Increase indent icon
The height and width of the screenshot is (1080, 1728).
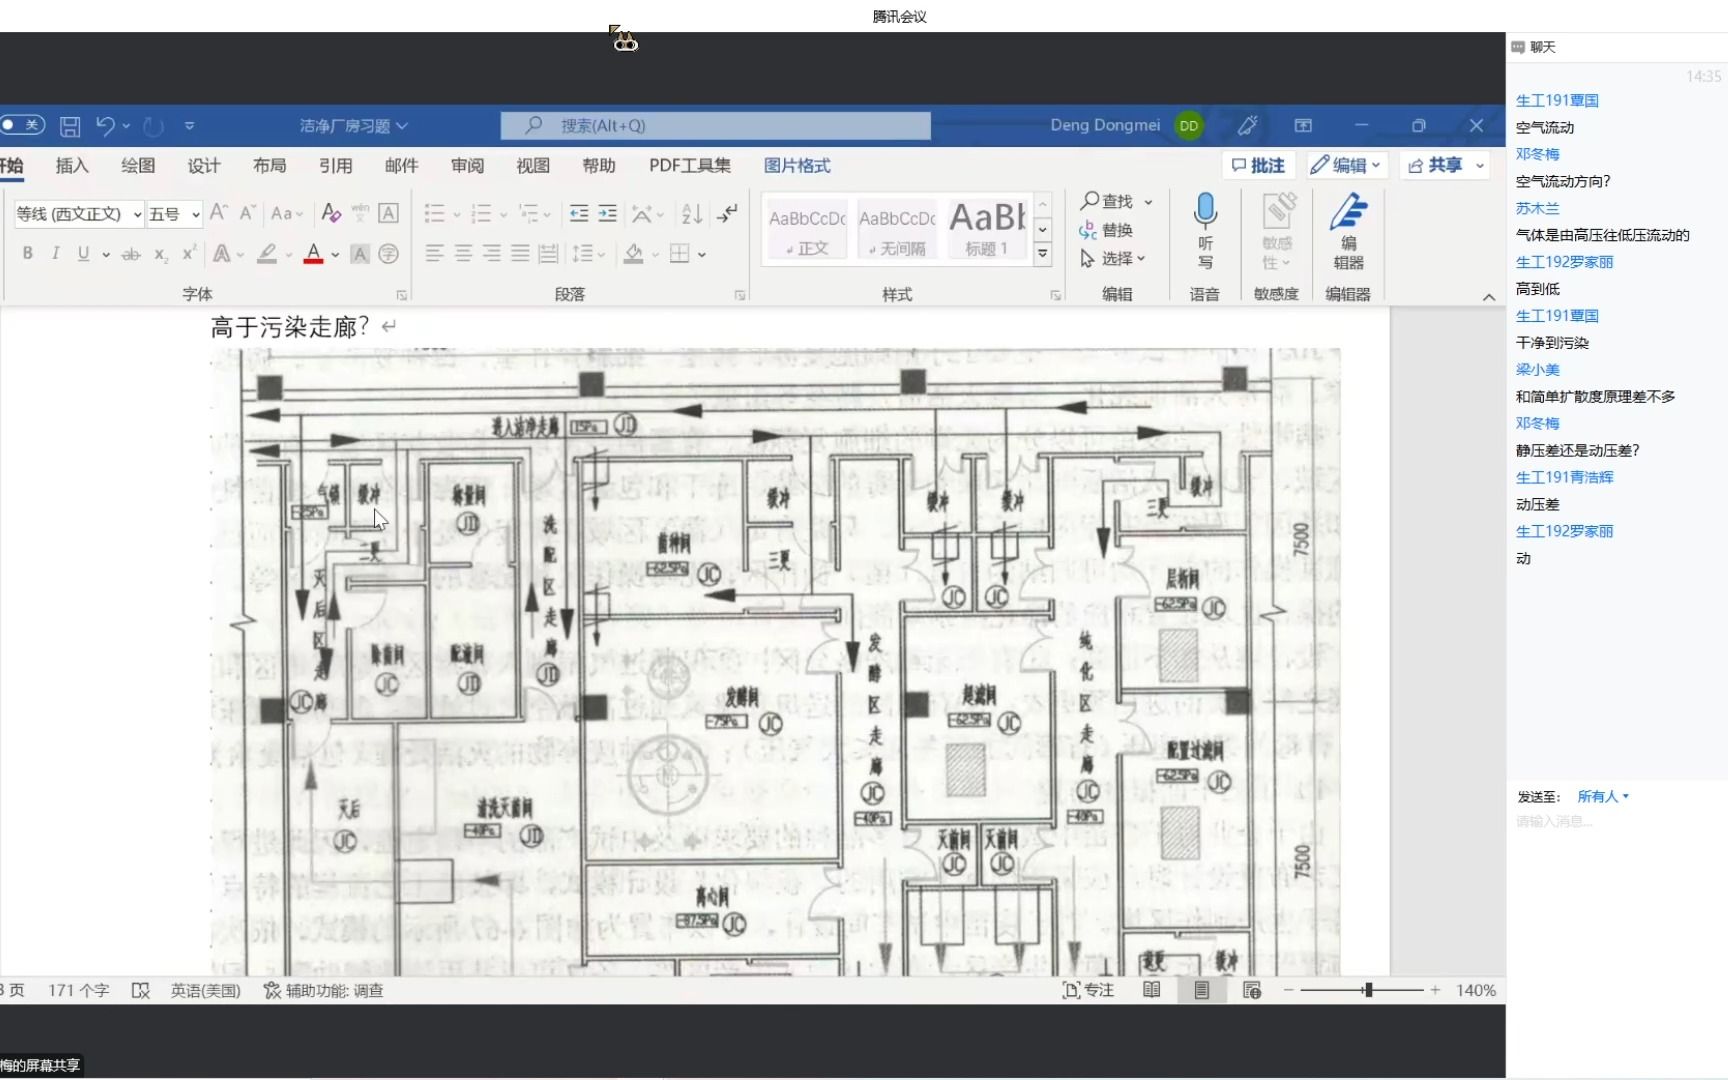tap(608, 213)
